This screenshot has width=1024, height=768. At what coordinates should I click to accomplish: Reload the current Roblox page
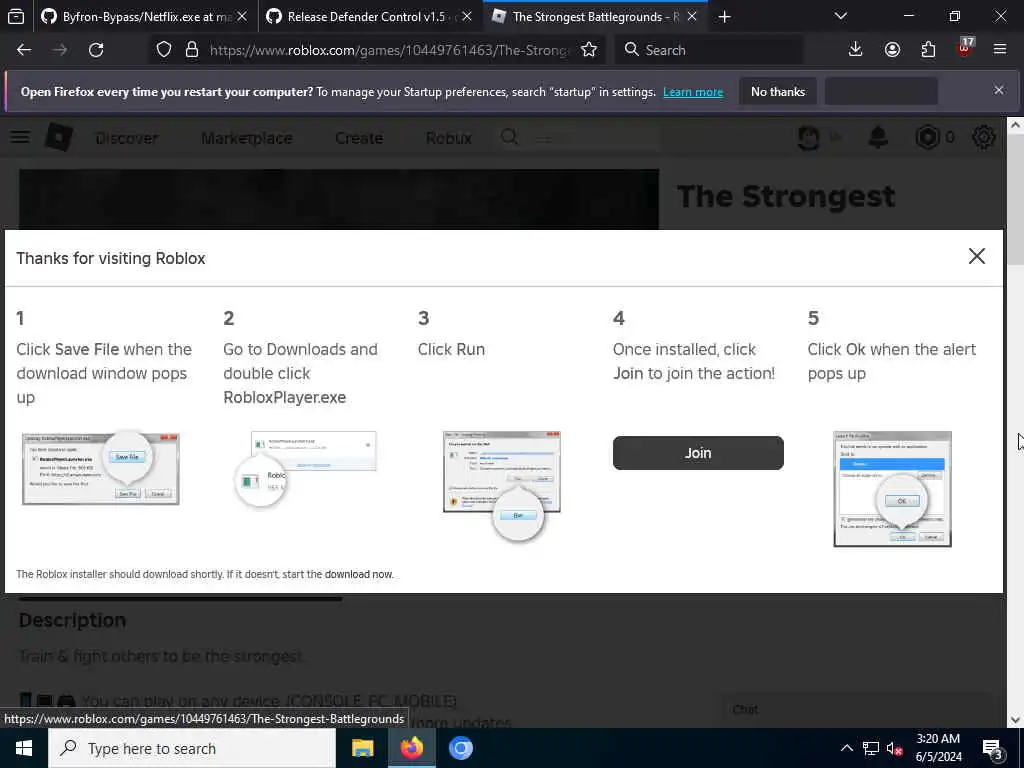pyautogui.click(x=96, y=50)
